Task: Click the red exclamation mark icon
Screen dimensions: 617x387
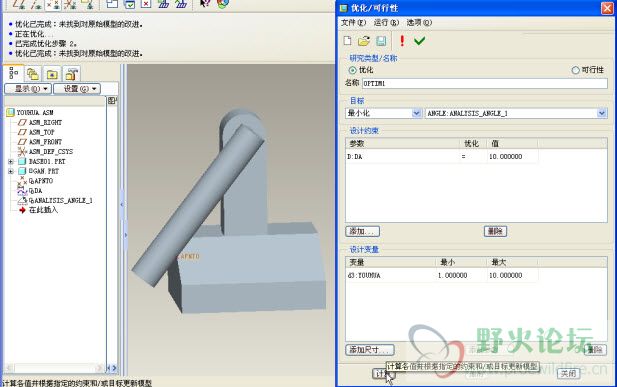Action: [402, 41]
